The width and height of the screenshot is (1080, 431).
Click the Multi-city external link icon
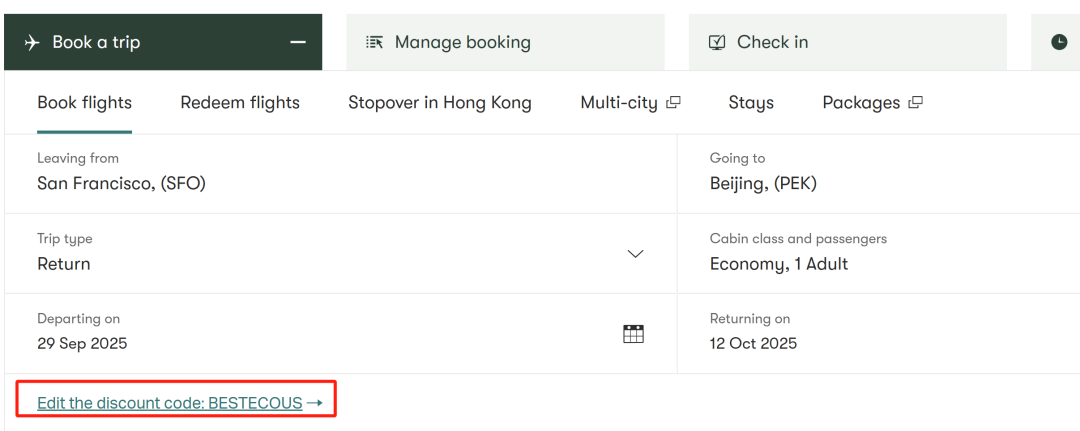674,102
